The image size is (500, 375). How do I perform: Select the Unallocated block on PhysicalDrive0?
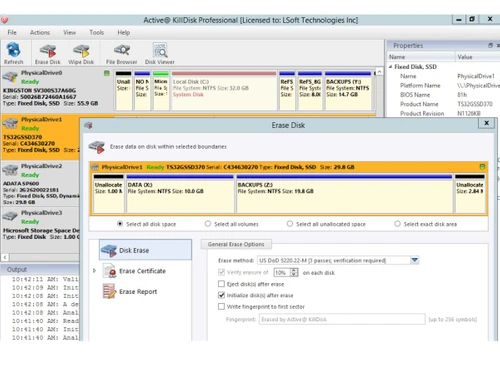pos(123,90)
